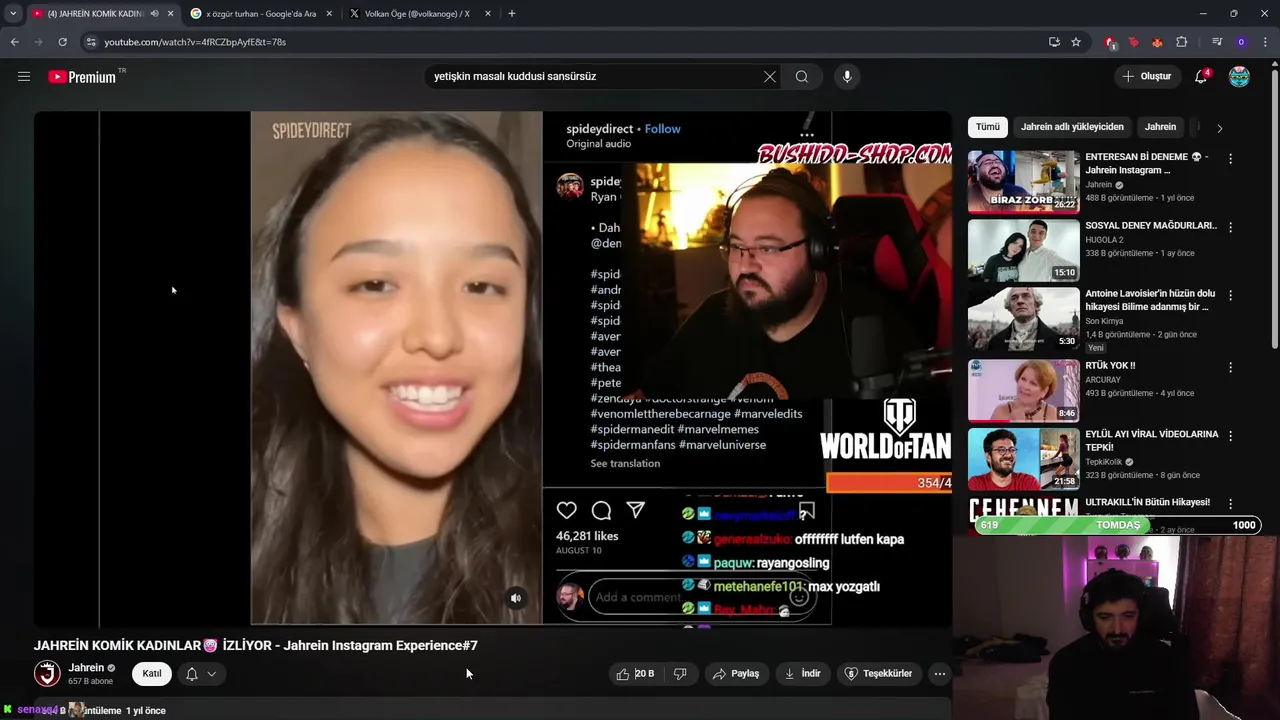
Task: Like the video (20 B)
Action: tap(635, 674)
